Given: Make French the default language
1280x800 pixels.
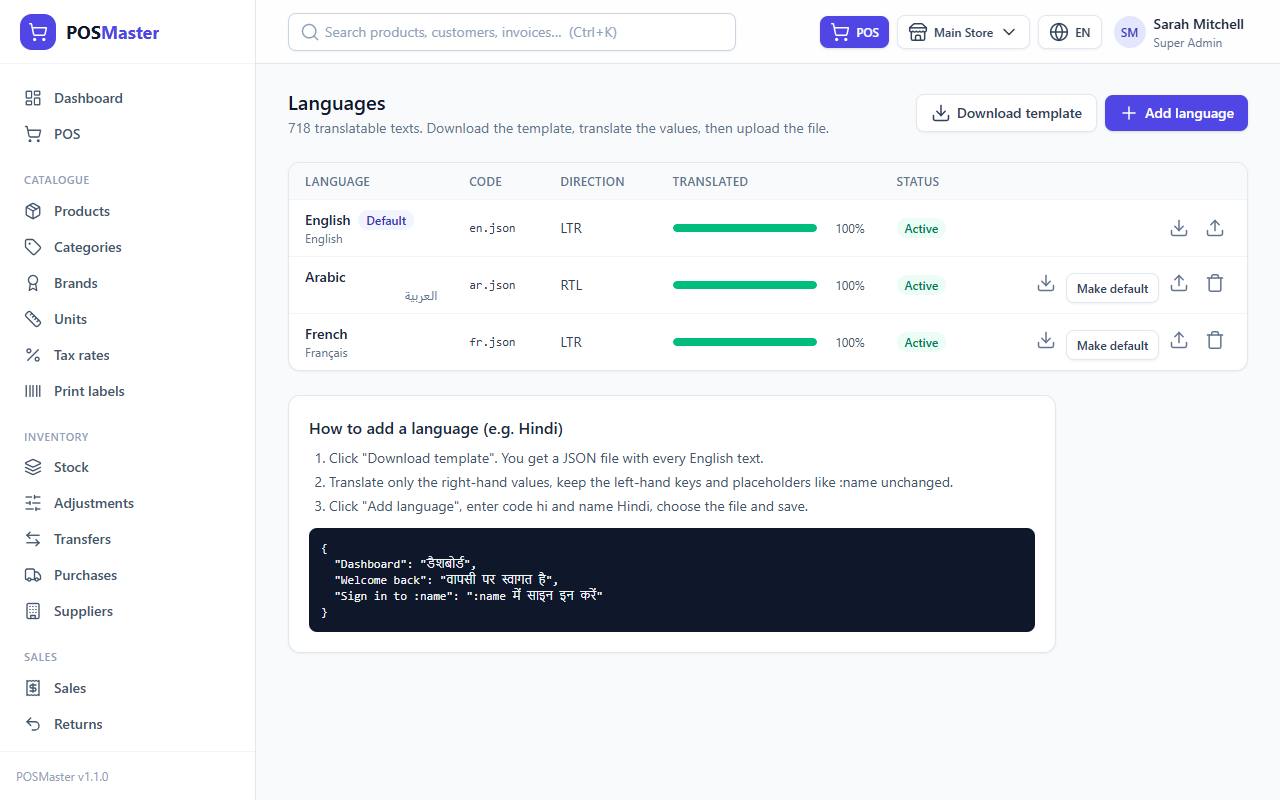Looking at the screenshot, I should [1112, 345].
